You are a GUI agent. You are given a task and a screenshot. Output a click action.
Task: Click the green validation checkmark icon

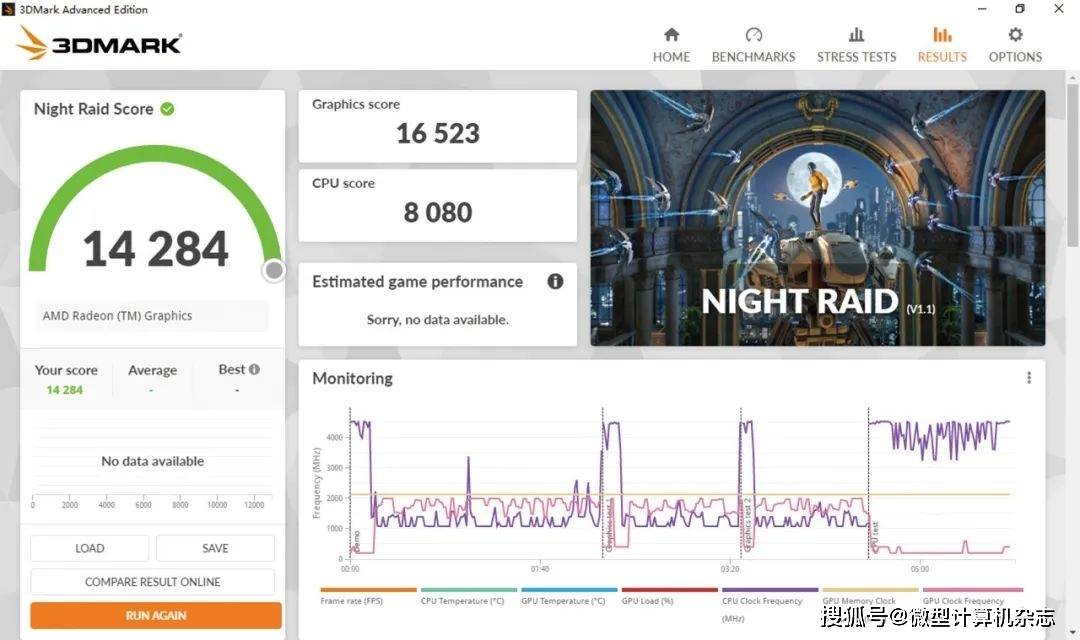click(x=167, y=108)
